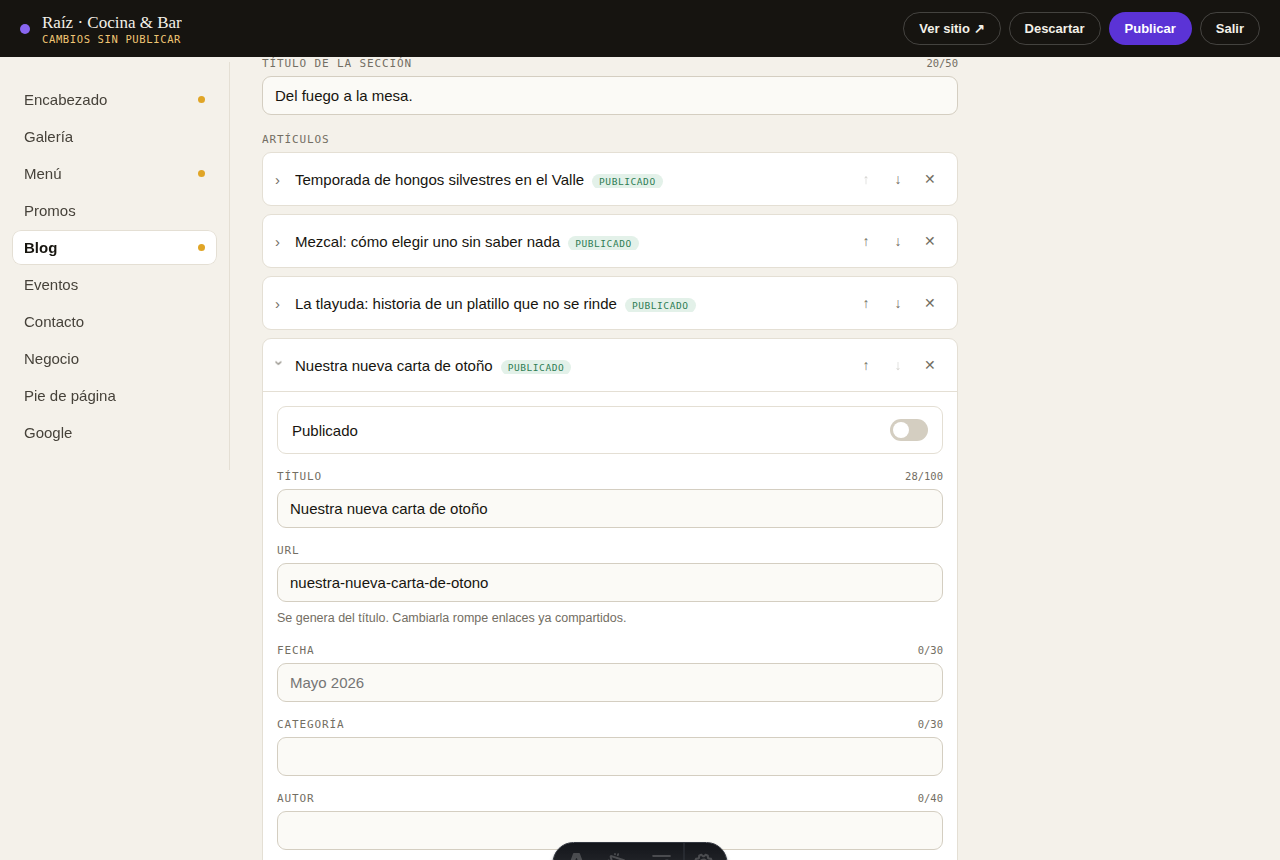
Task: Select Promos in the sidebar
Action: point(114,211)
